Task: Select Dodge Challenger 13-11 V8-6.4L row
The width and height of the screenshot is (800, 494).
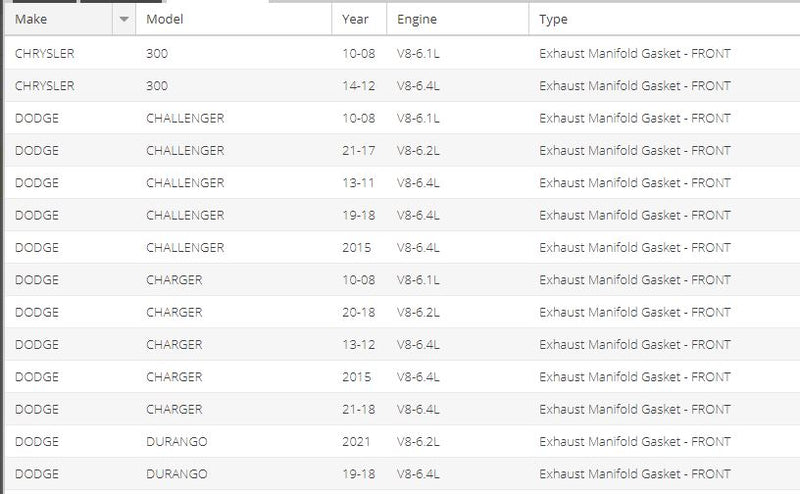Action: tap(403, 183)
